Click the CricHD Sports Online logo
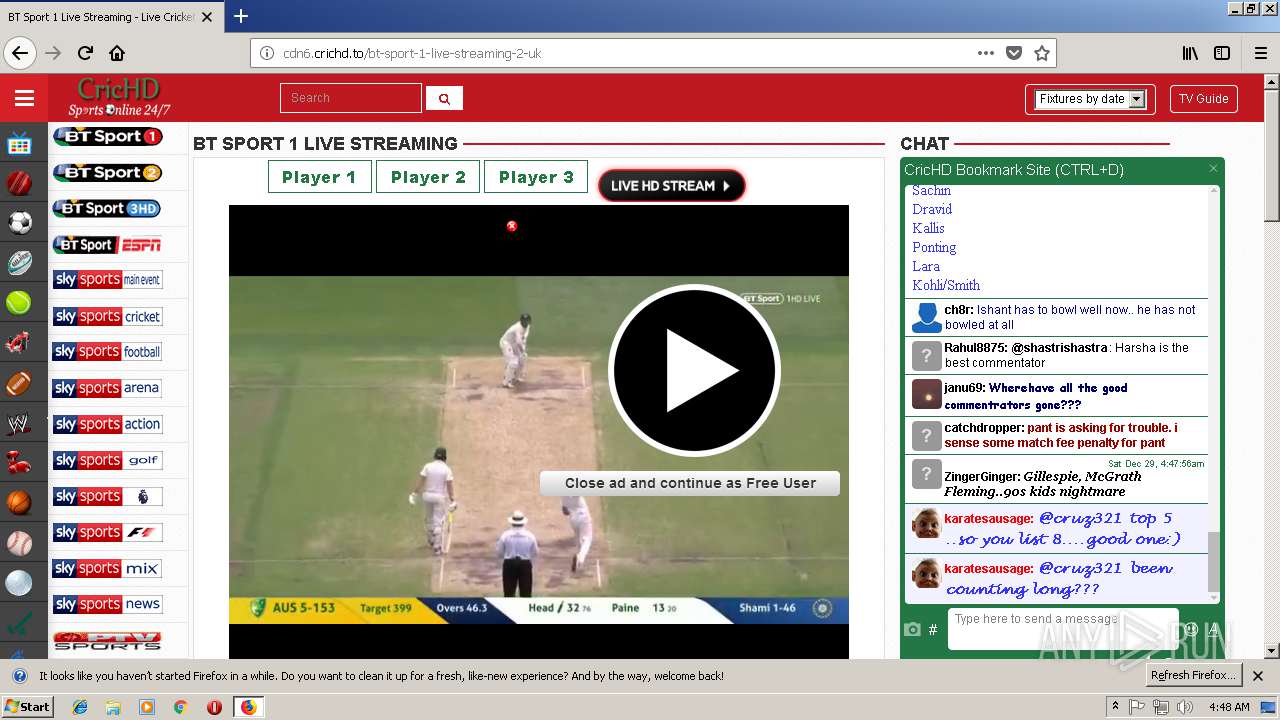1280x720 pixels. (x=119, y=97)
